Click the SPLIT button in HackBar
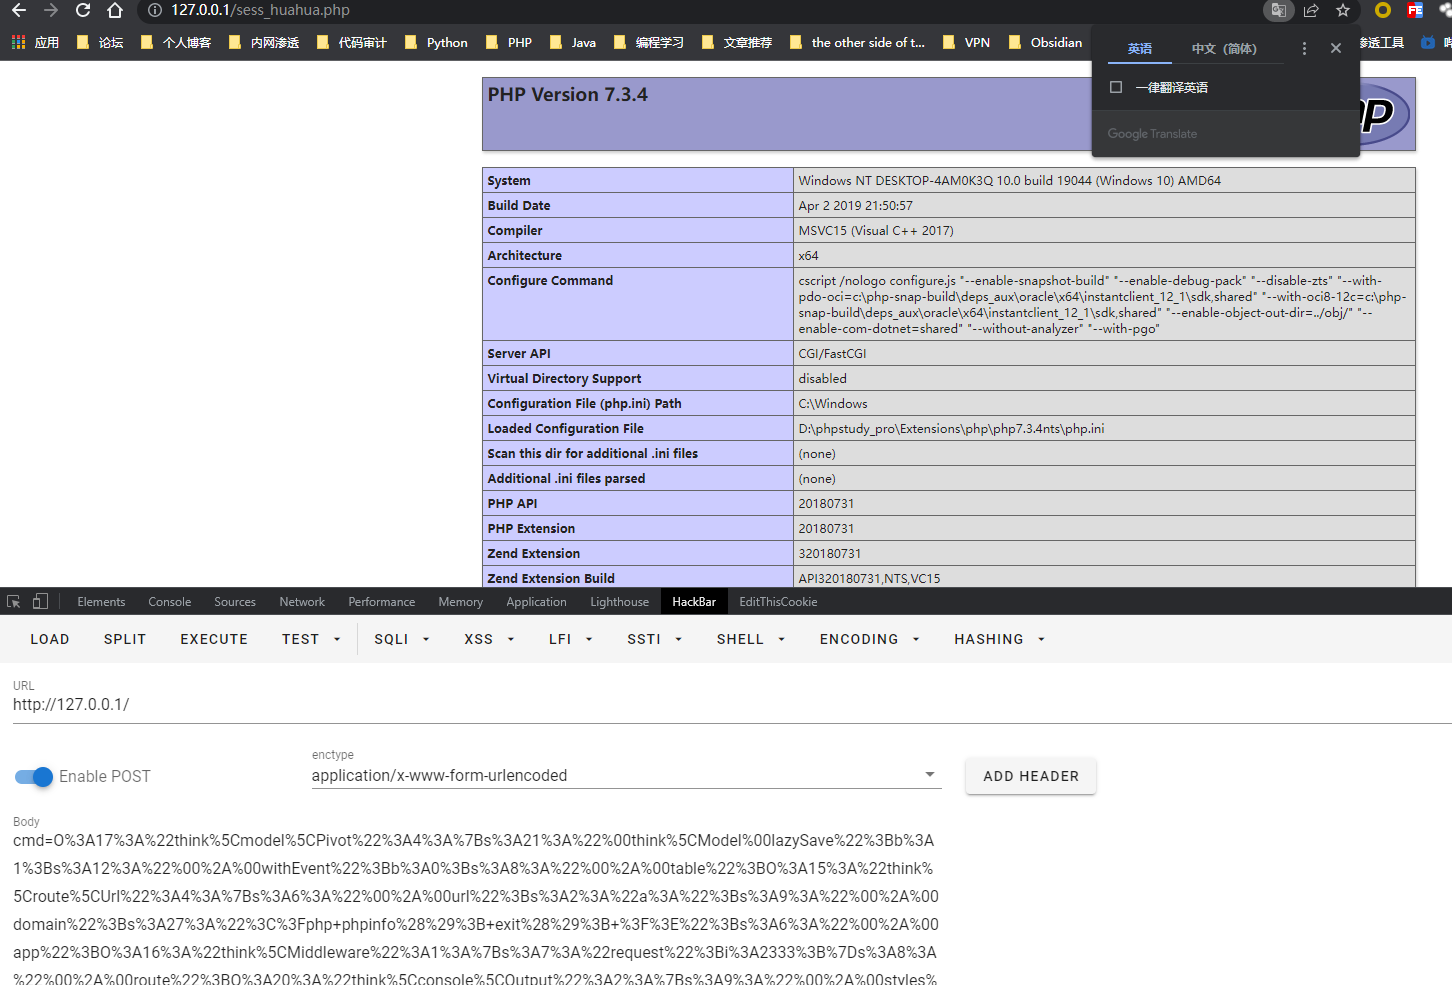This screenshot has width=1452, height=985. click(125, 639)
